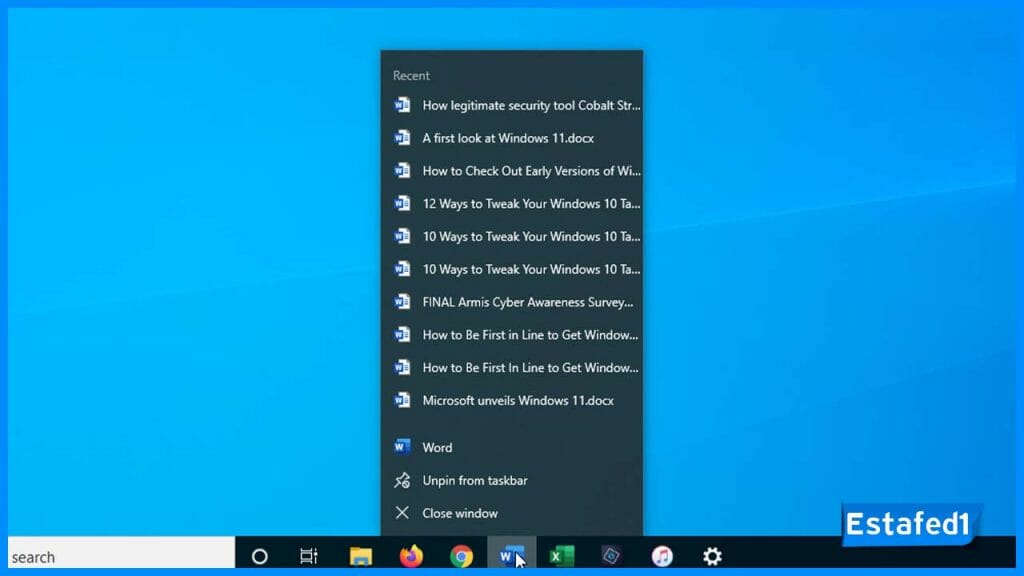Click the Word file icon beside "Microsoft unveils"

(x=402, y=400)
